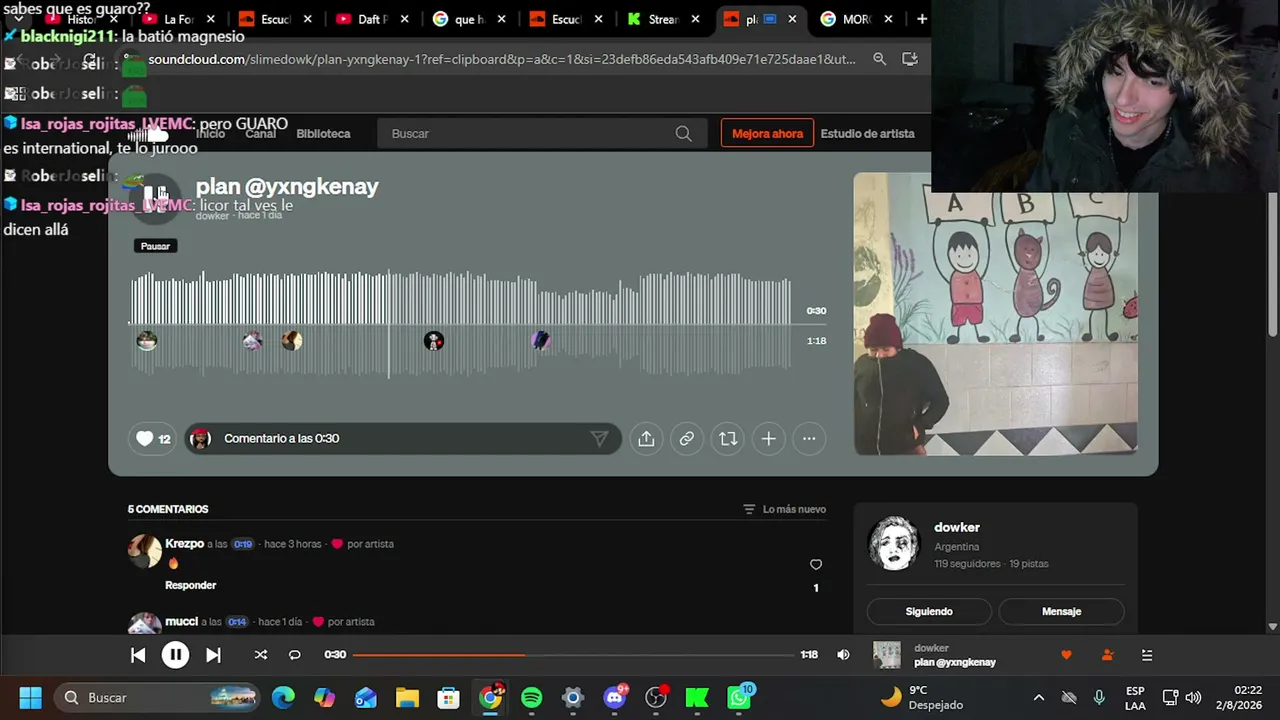Open a new browser tab

point(922,19)
